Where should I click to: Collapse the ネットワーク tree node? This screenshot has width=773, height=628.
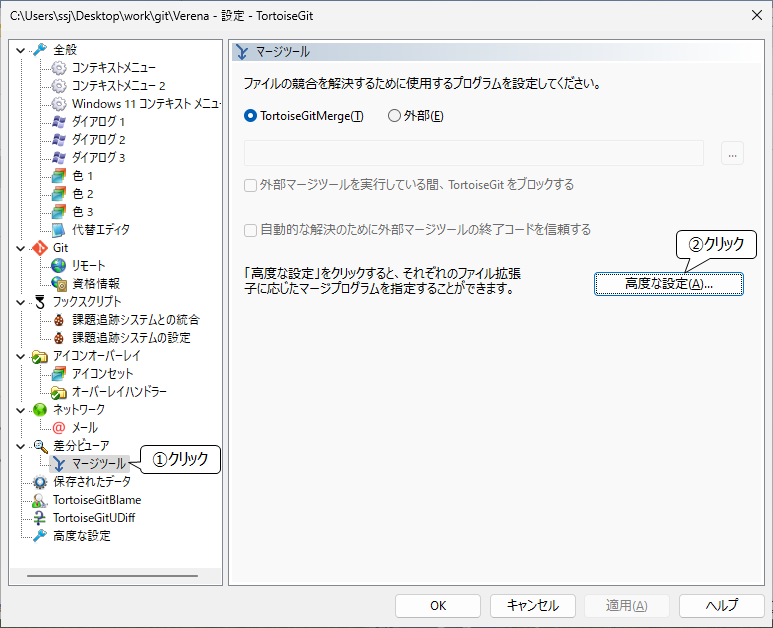21,410
